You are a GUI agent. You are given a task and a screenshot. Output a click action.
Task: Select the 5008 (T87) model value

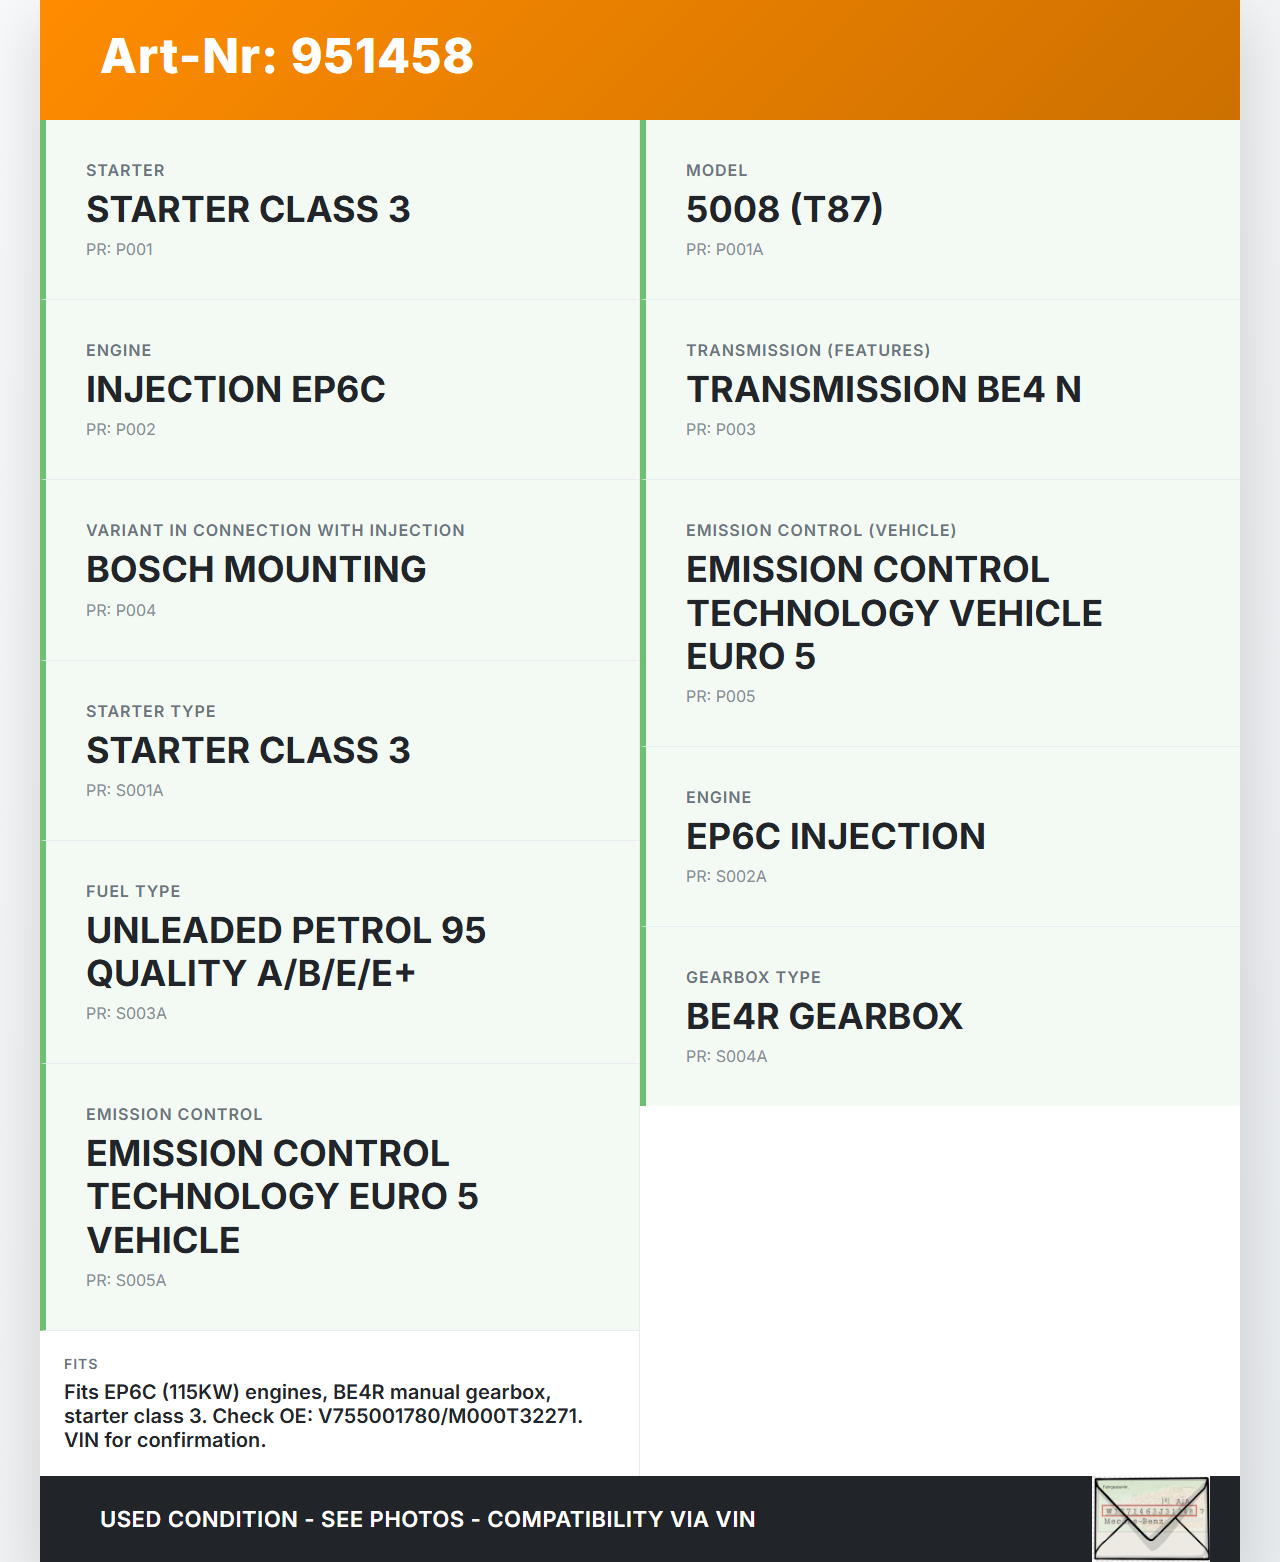tap(784, 209)
